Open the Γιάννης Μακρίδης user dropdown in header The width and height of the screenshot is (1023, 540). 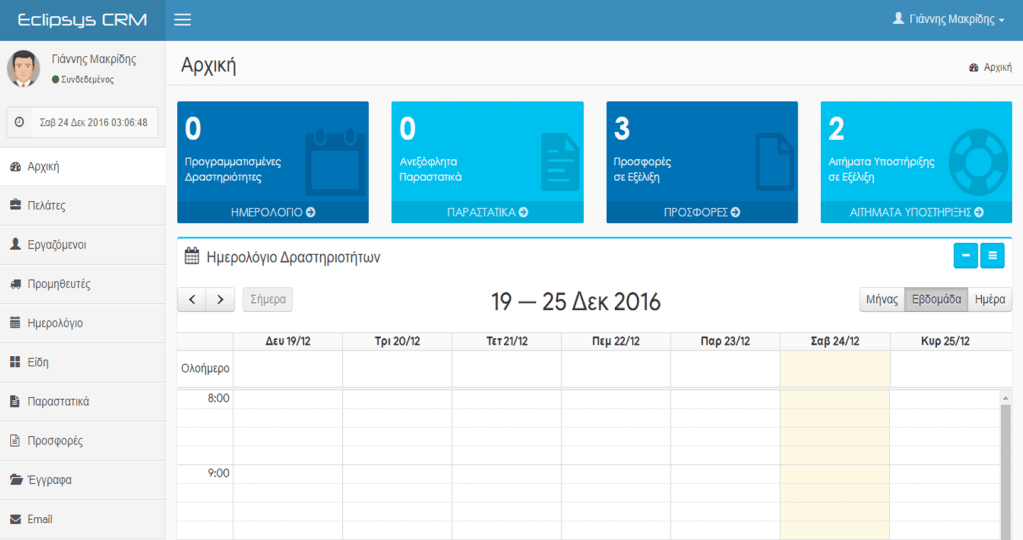point(949,19)
